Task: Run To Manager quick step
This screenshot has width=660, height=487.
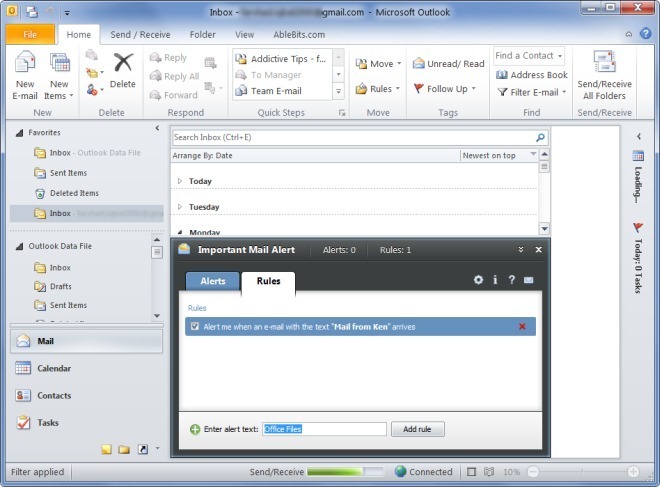Action: tap(281, 75)
